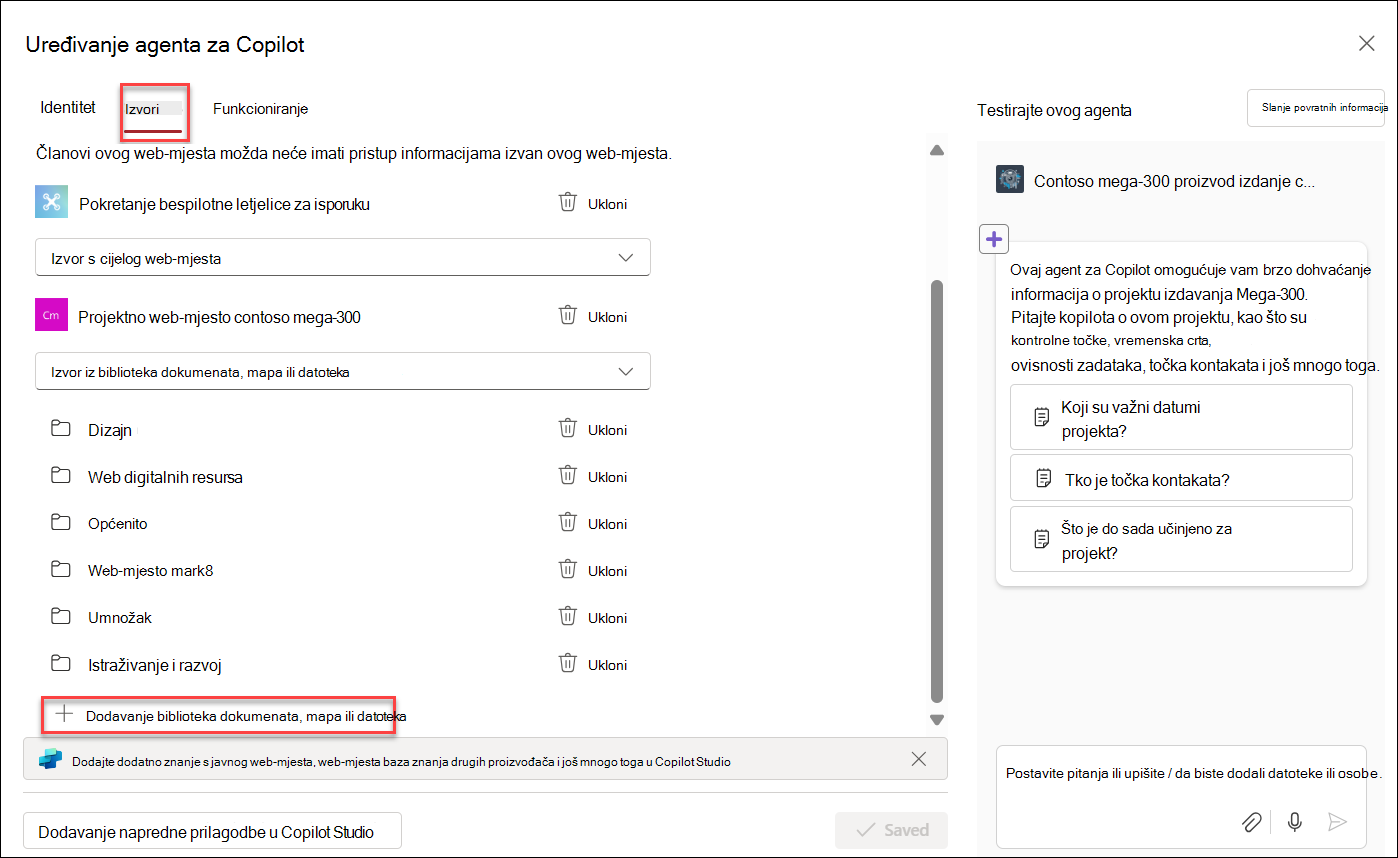Click the Testirajte ovog agenta heading
This screenshot has height=858, width=1398.
1054,110
